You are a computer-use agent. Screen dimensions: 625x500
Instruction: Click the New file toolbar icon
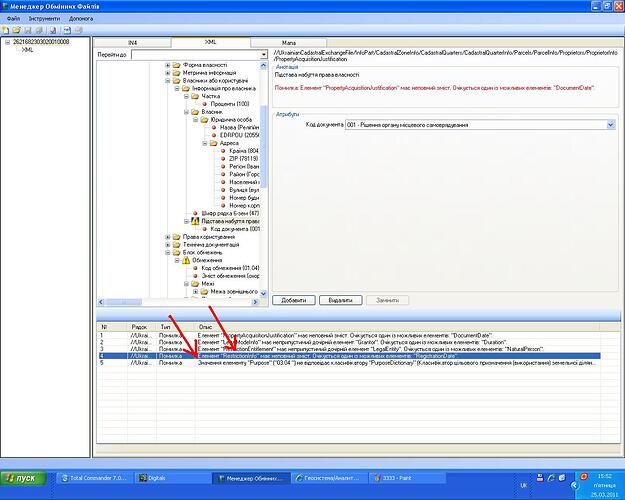point(5,30)
